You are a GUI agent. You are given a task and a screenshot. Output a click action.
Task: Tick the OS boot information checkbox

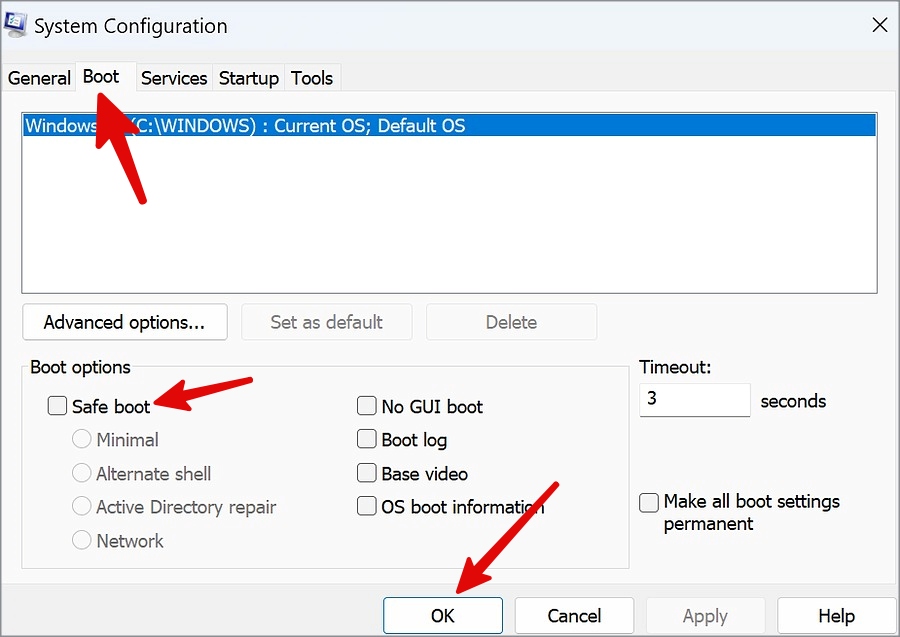(x=367, y=507)
